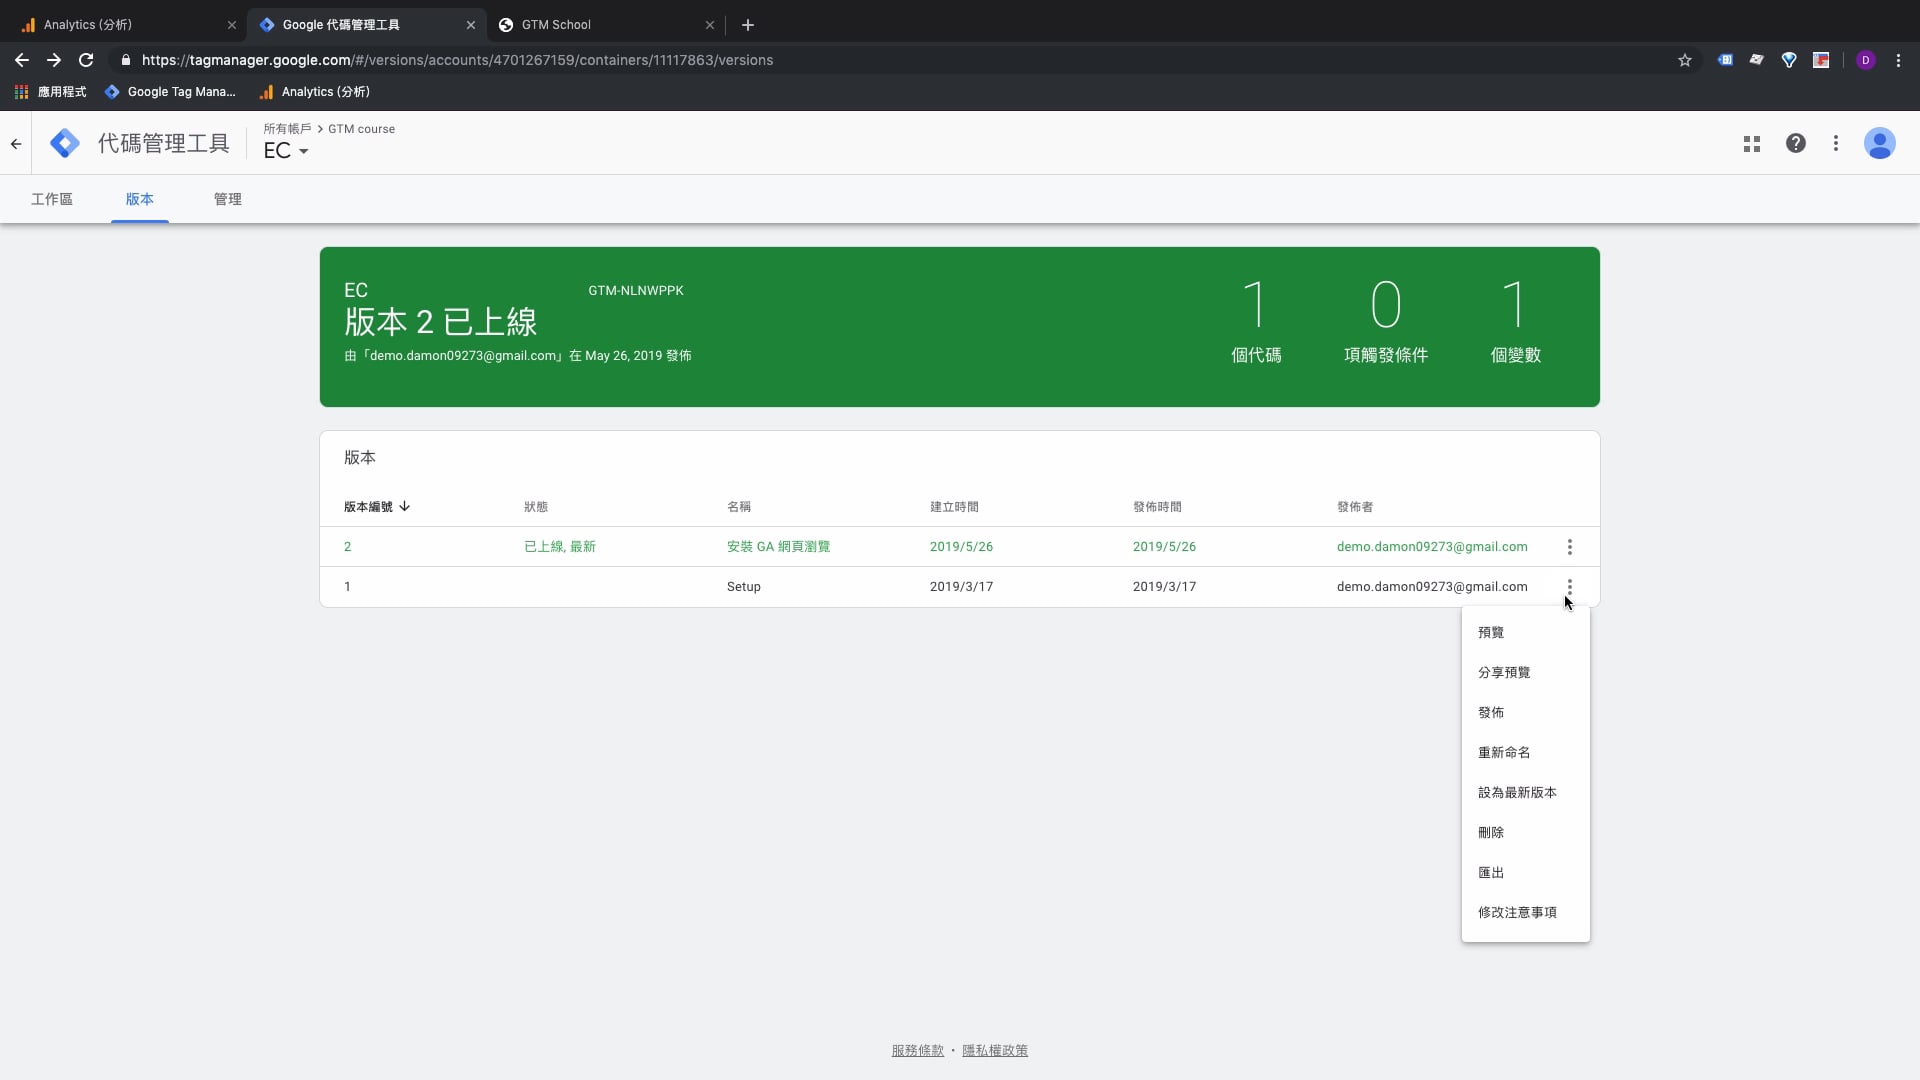Click the Tag Manager diamond logo
1920x1080 pixels.
pos(65,143)
